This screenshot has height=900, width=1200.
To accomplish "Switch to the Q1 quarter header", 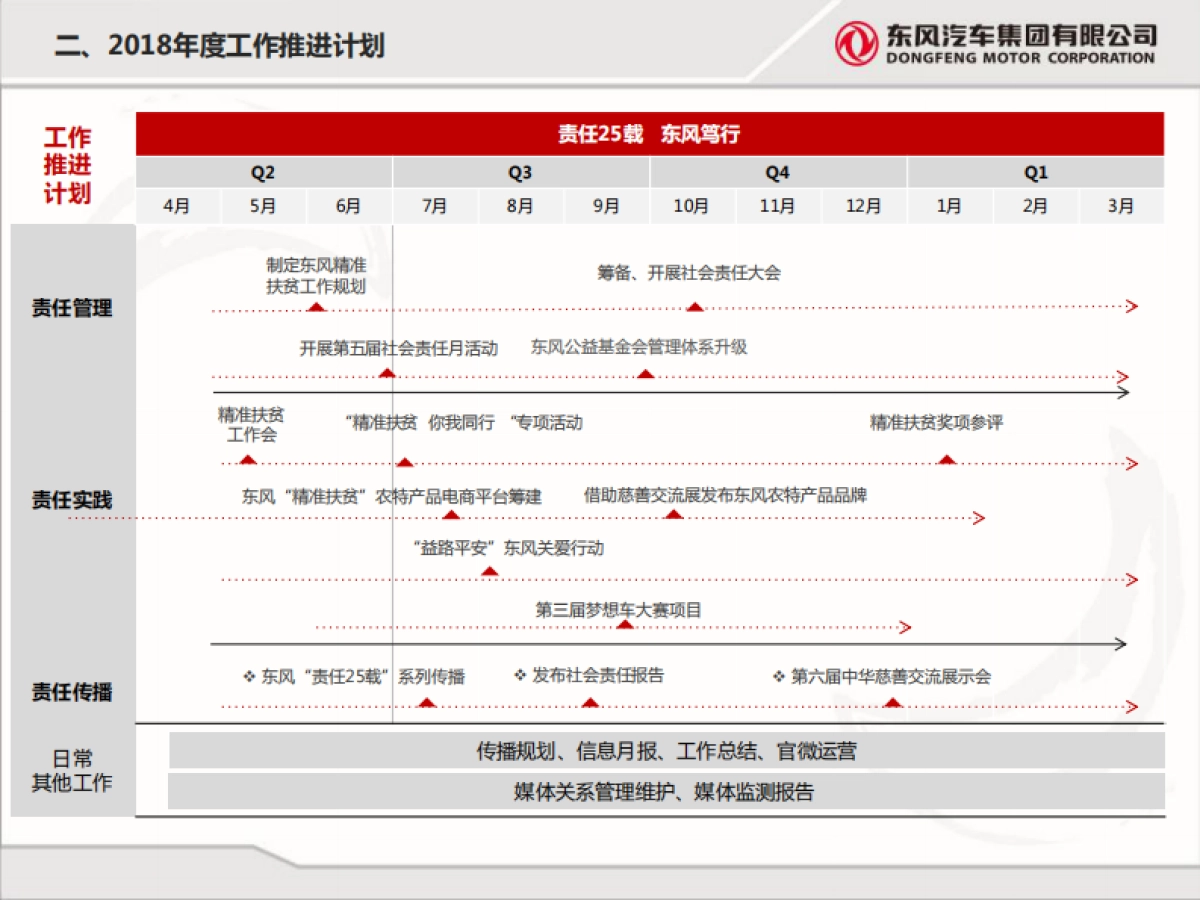I will 1035,172.
